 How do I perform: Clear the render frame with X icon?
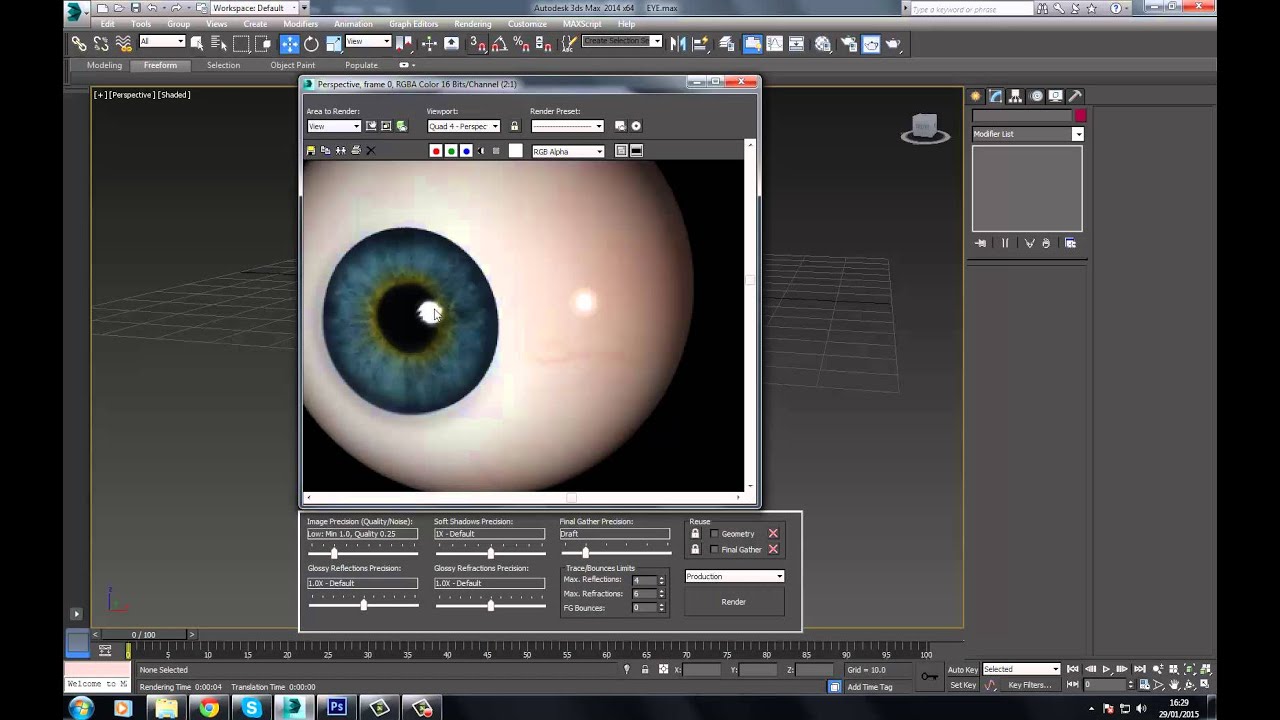point(370,151)
